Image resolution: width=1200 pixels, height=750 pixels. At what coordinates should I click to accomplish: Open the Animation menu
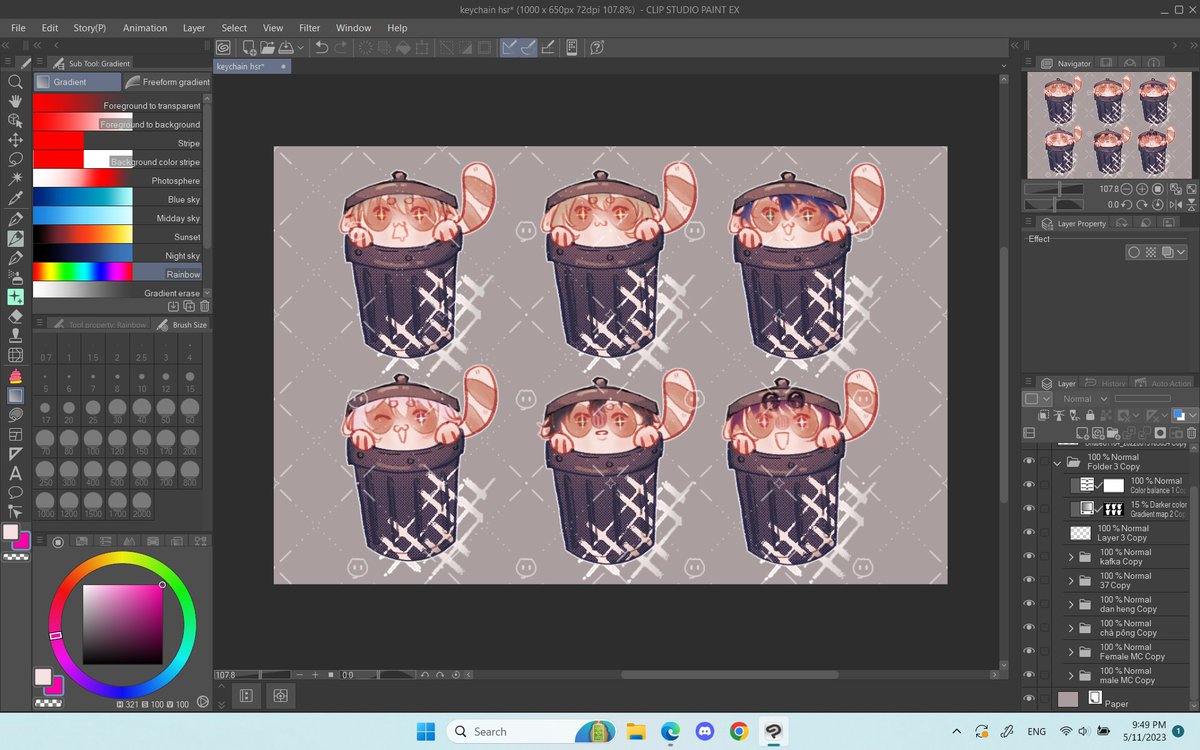pos(145,28)
